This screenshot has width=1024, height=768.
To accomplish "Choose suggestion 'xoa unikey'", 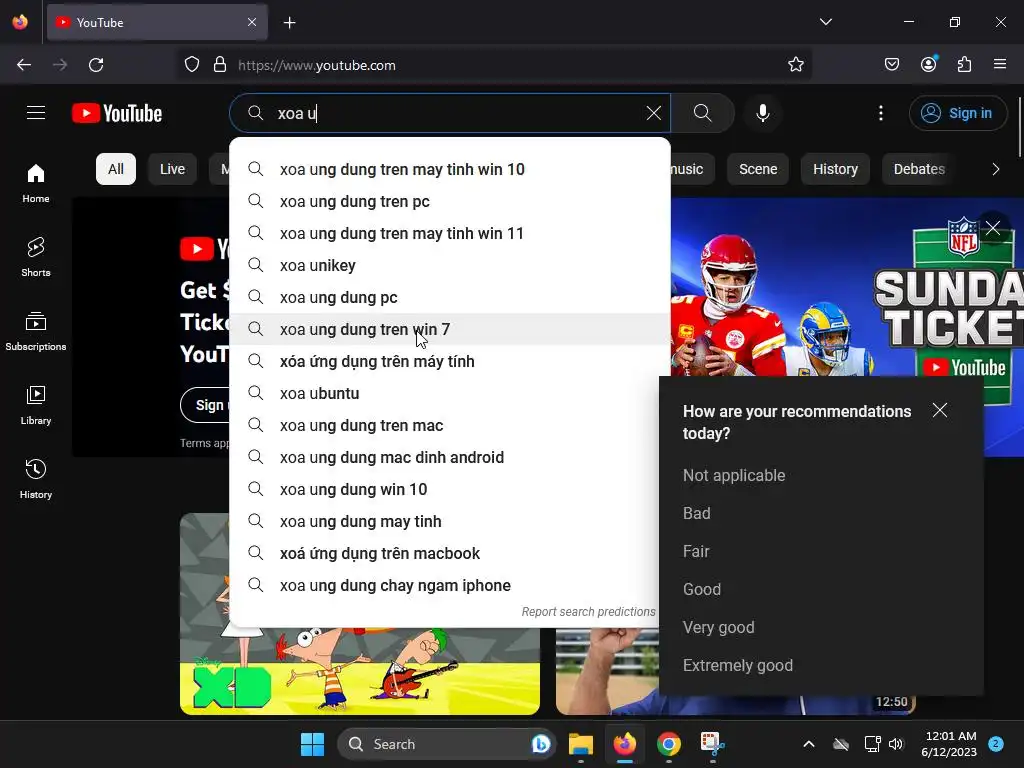I will 450,265.
